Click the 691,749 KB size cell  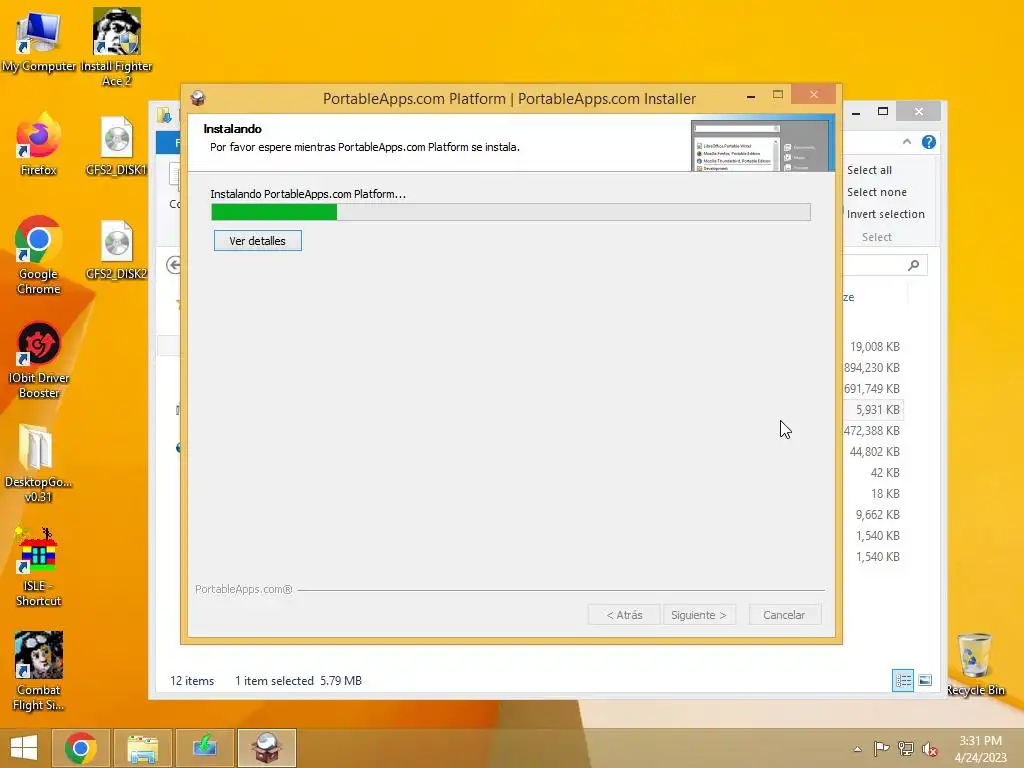[x=872, y=389]
